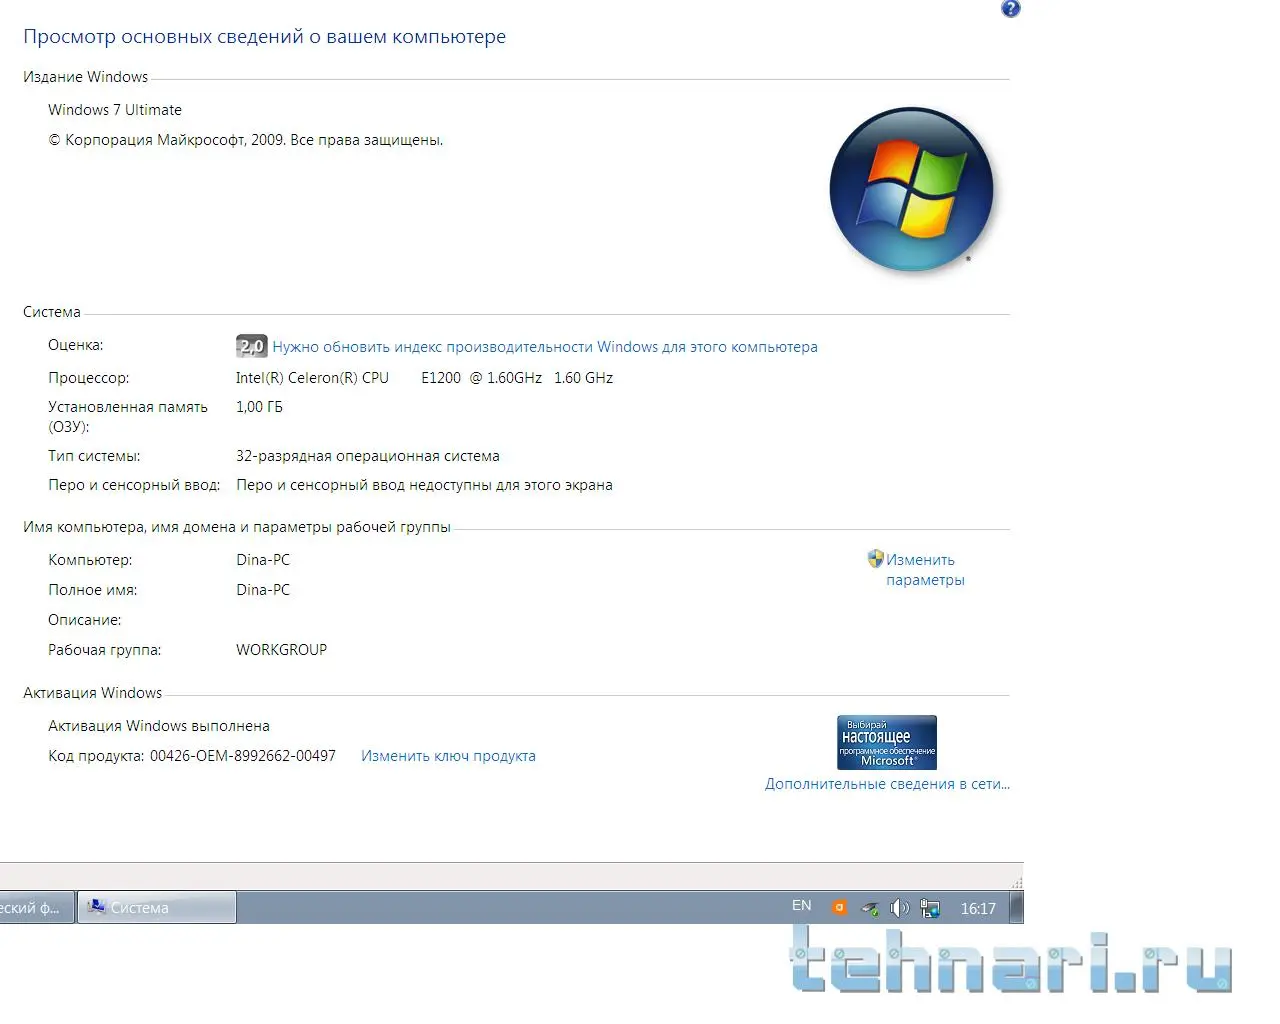This screenshot has width=1280, height=1024.
Task: Click the 32-разрядная операционная система text
Action: click(367, 456)
